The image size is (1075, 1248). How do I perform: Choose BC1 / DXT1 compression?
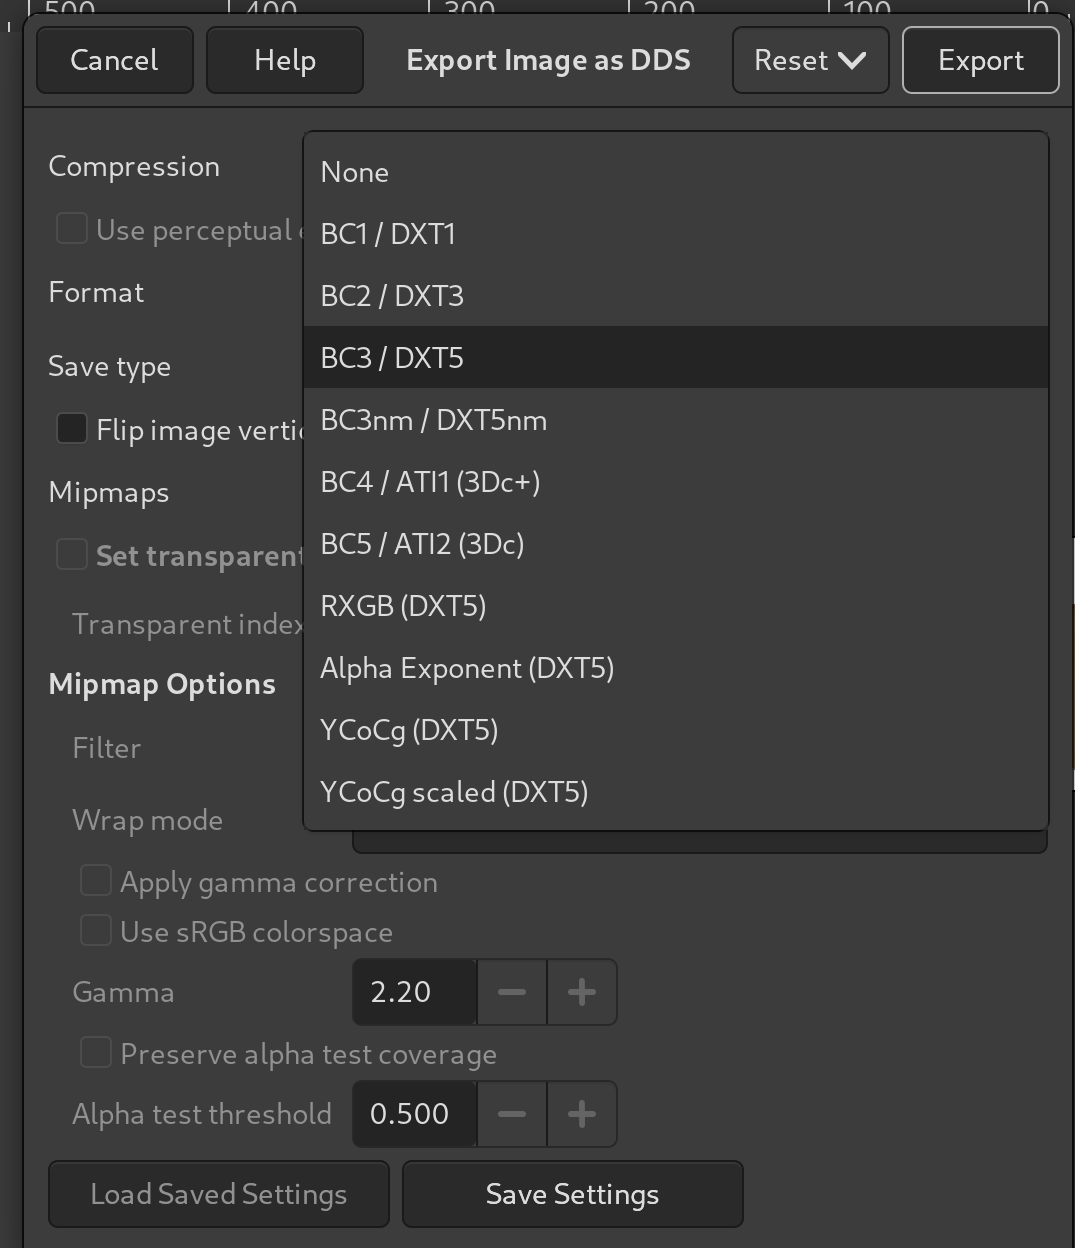tap(676, 234)
